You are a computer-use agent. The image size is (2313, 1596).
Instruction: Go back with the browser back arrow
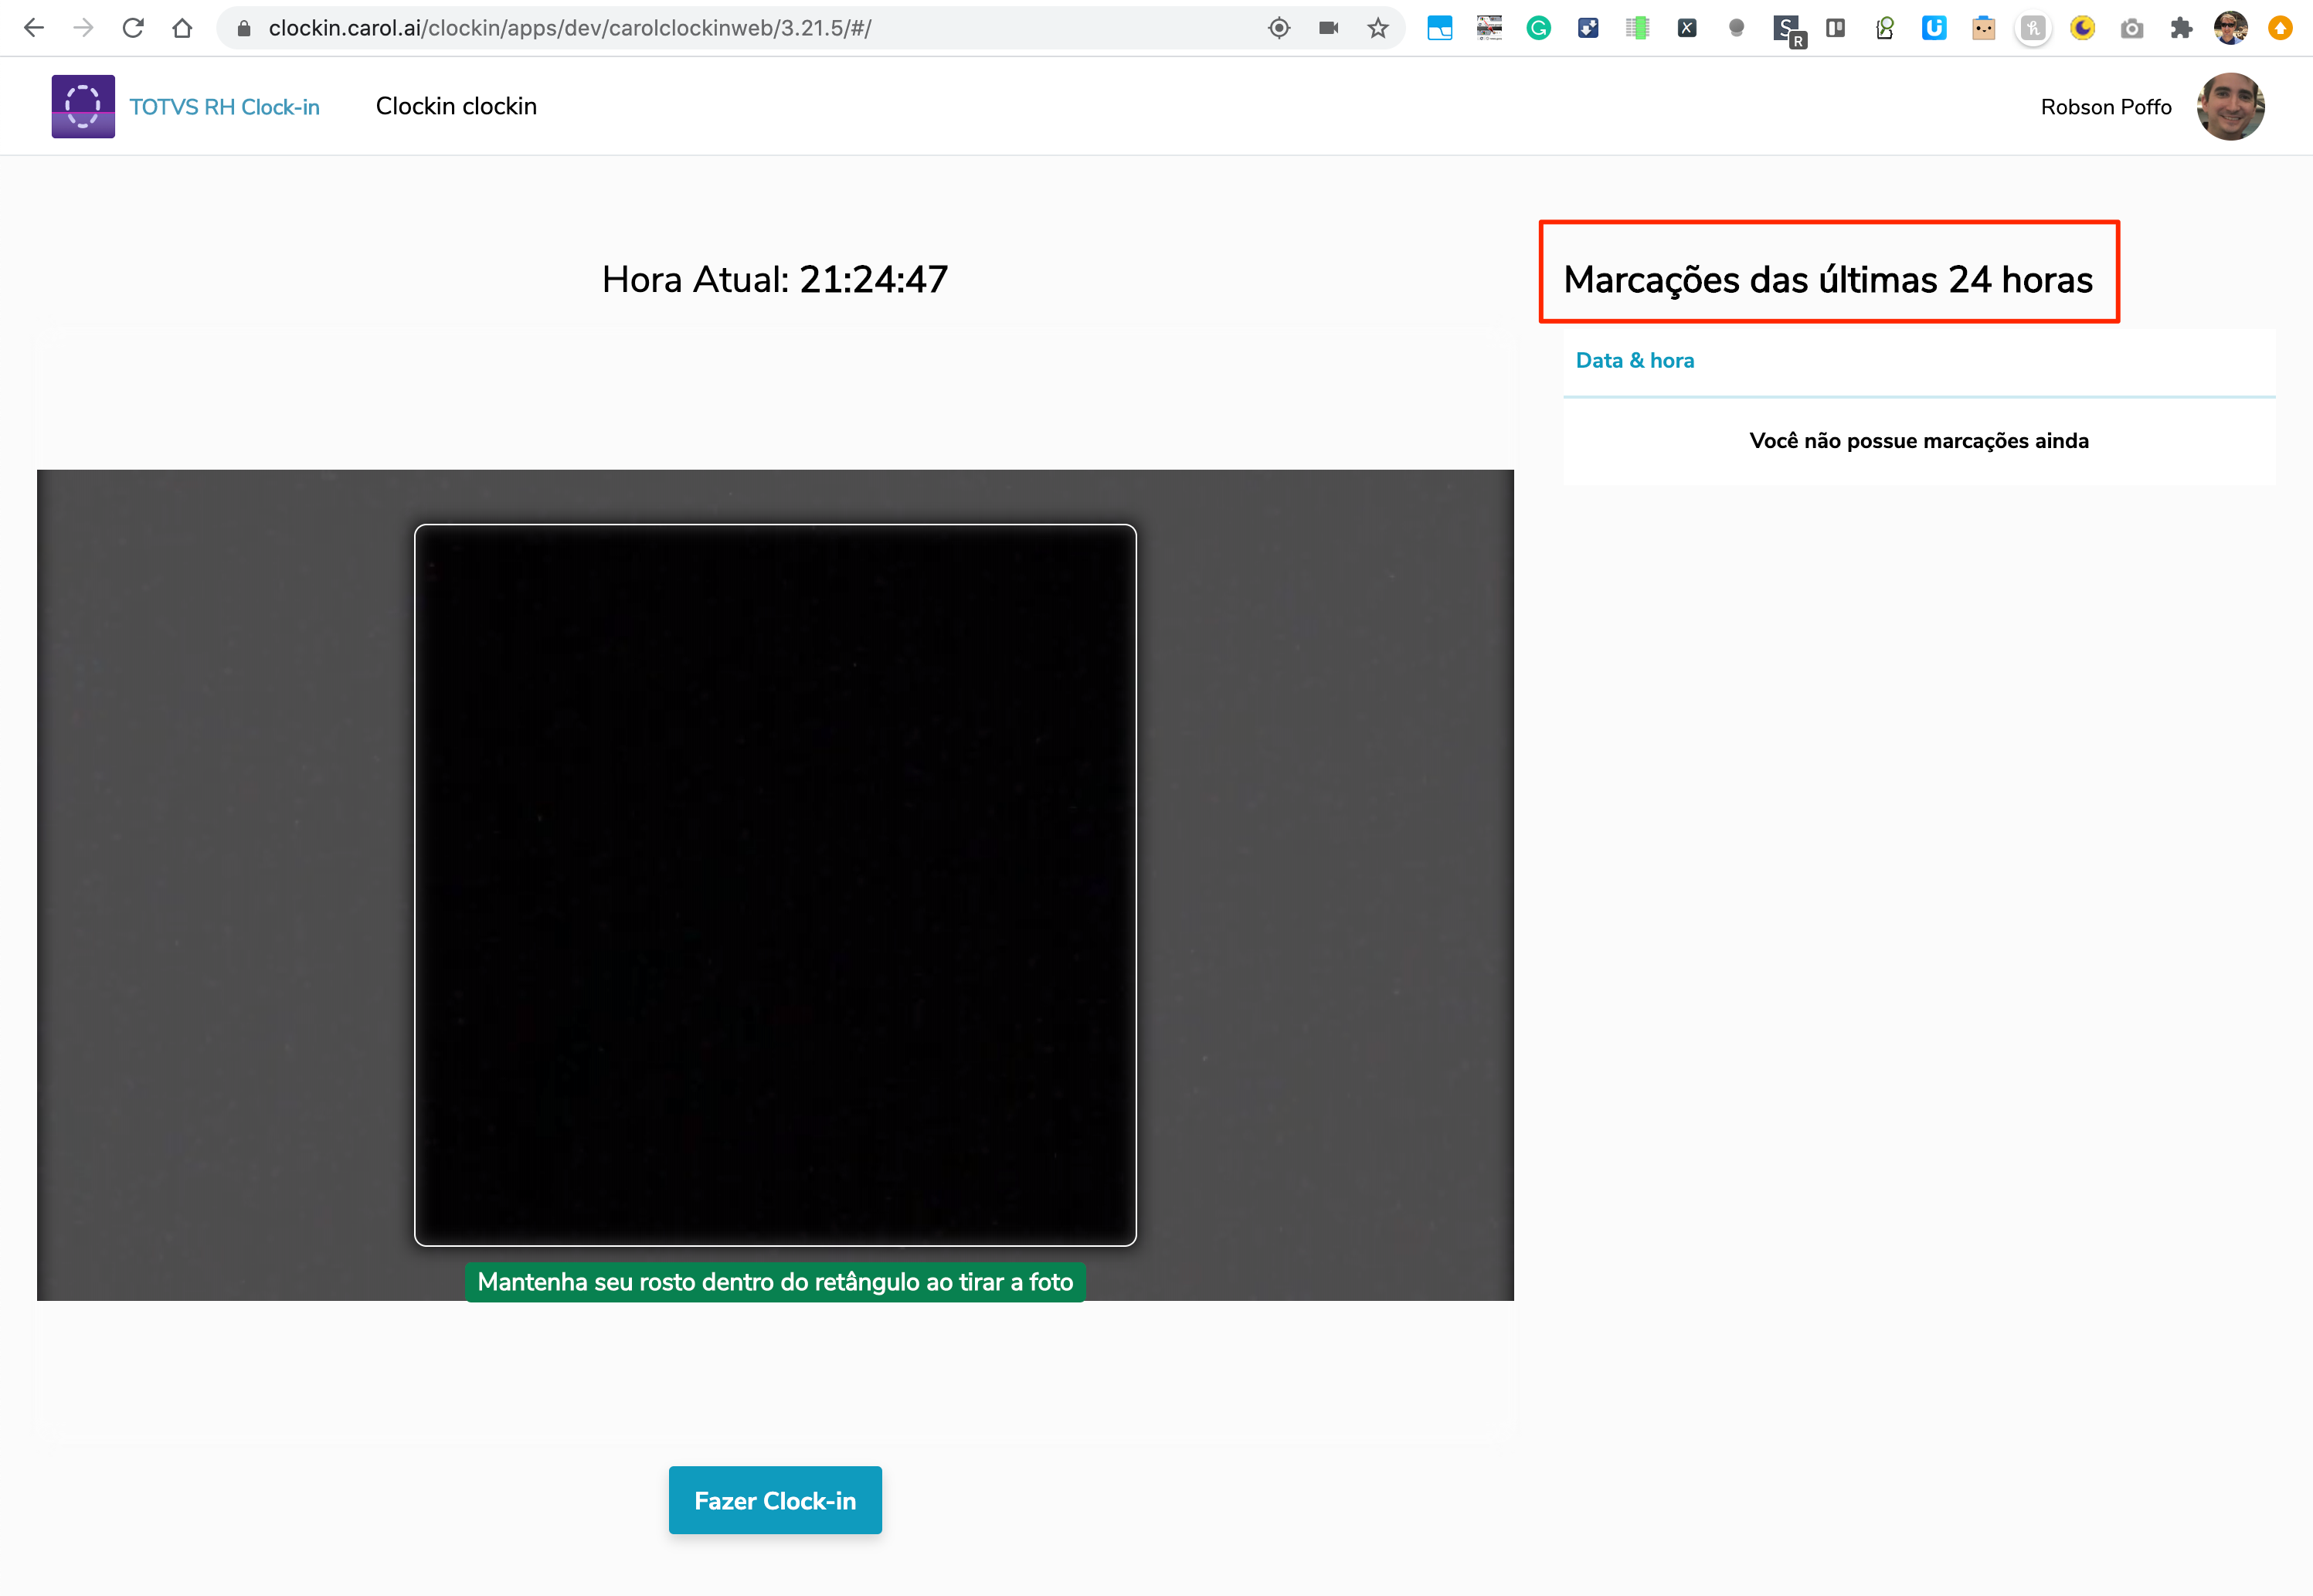[34, 28]
